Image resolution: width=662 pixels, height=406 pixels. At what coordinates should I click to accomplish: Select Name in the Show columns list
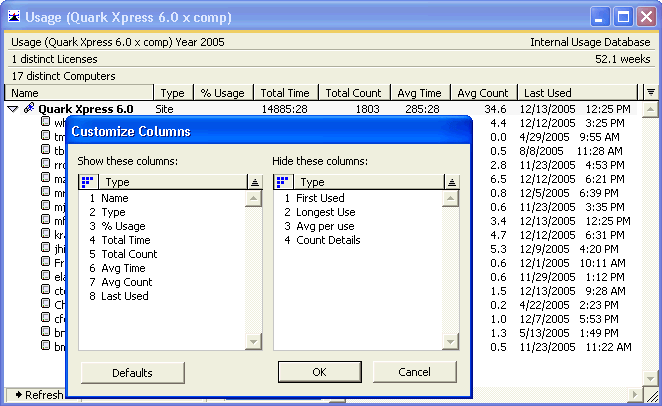(115, 198)
